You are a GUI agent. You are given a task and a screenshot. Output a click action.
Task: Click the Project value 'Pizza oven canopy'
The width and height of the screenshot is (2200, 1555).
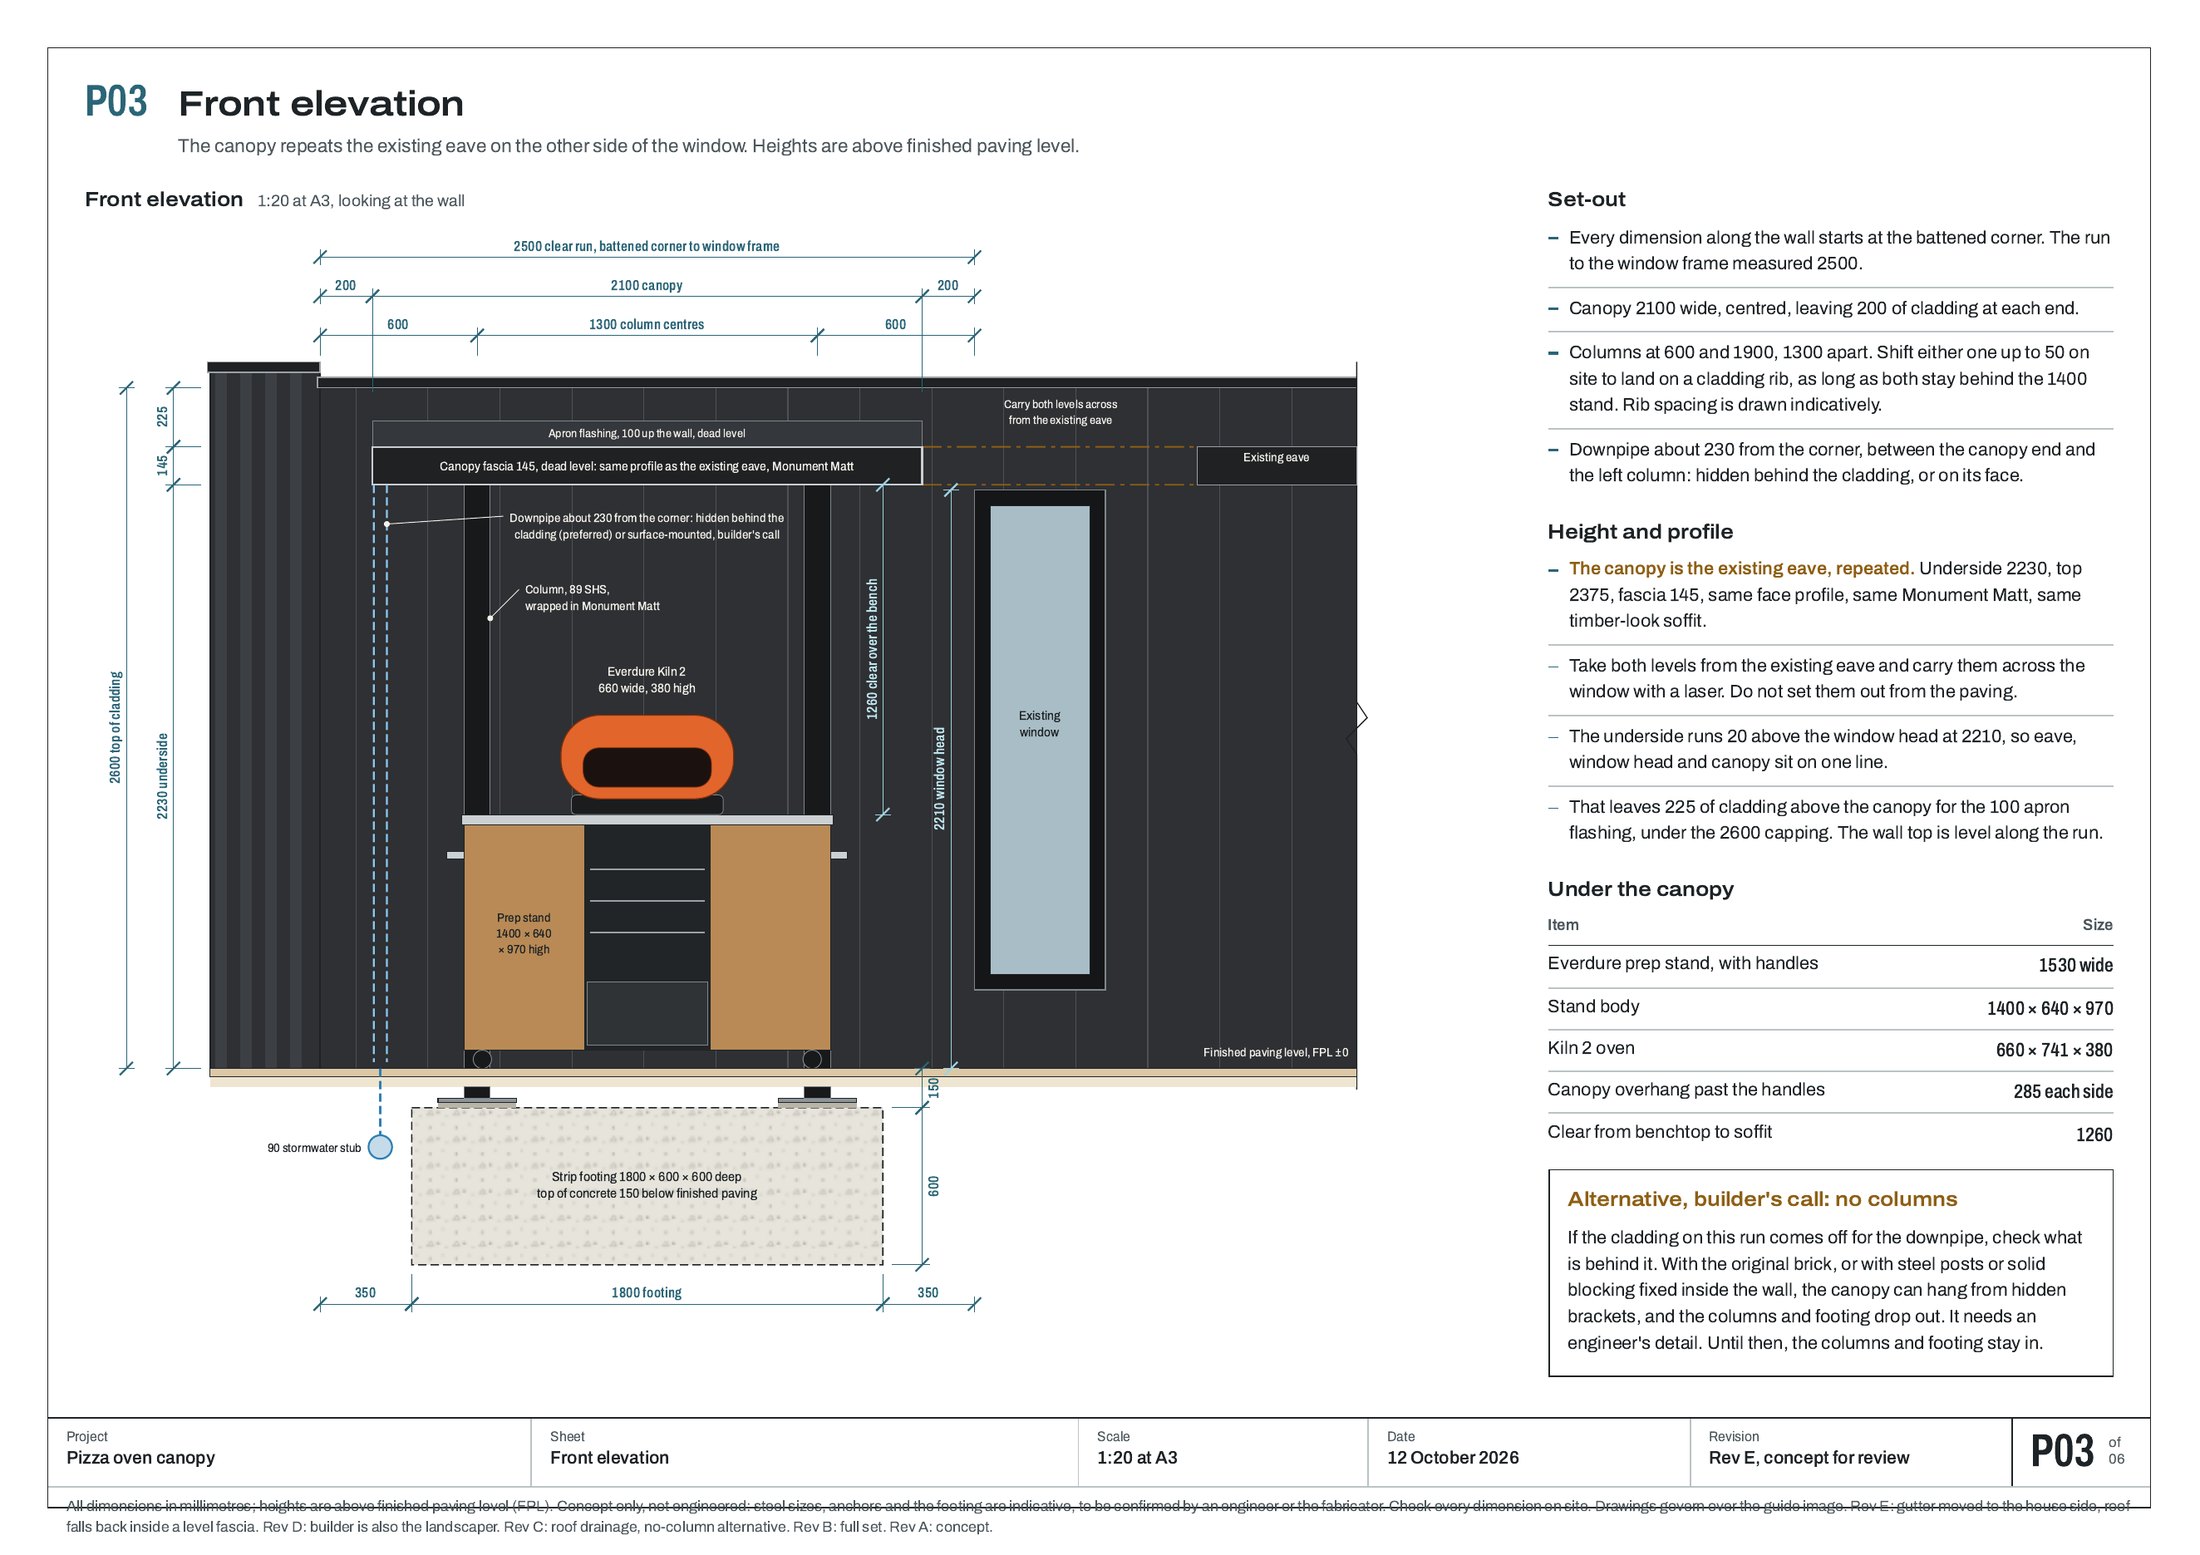[x=141, y=1458]
